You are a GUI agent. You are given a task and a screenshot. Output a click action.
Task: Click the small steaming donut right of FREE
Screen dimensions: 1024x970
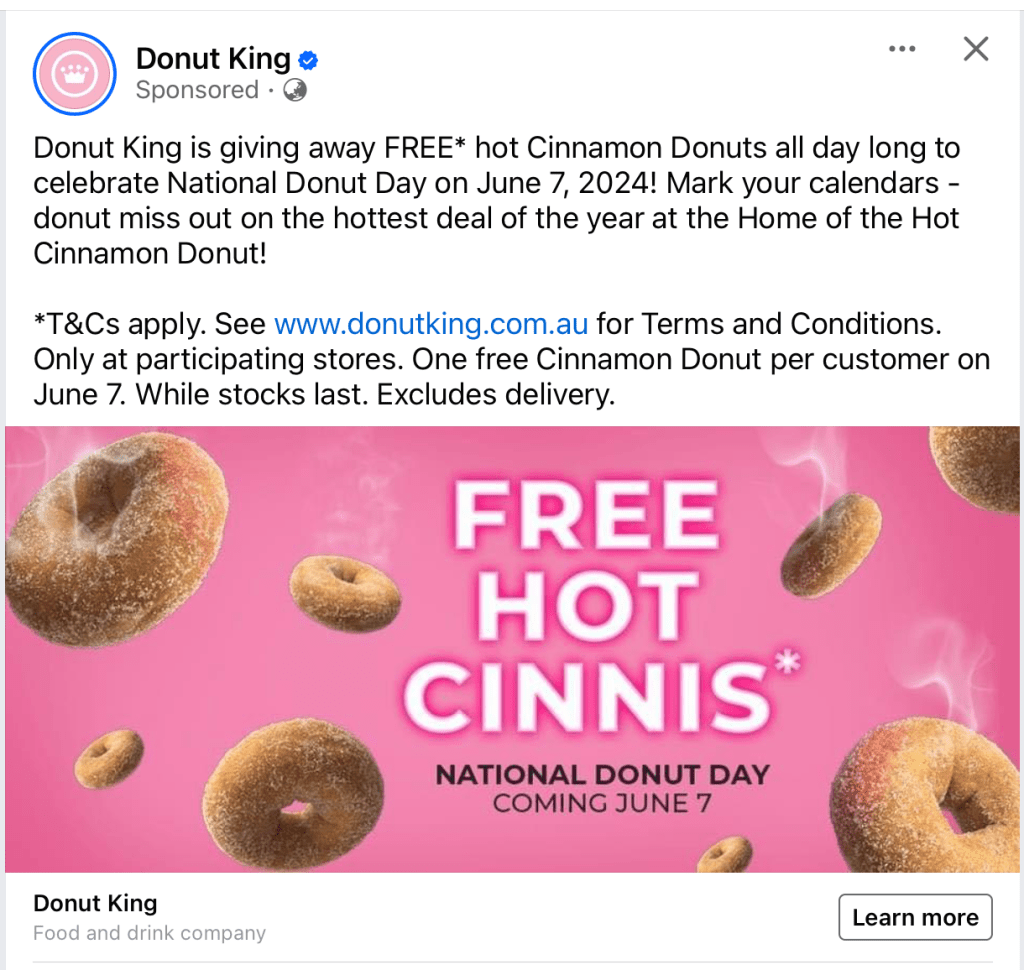(830, 545)
